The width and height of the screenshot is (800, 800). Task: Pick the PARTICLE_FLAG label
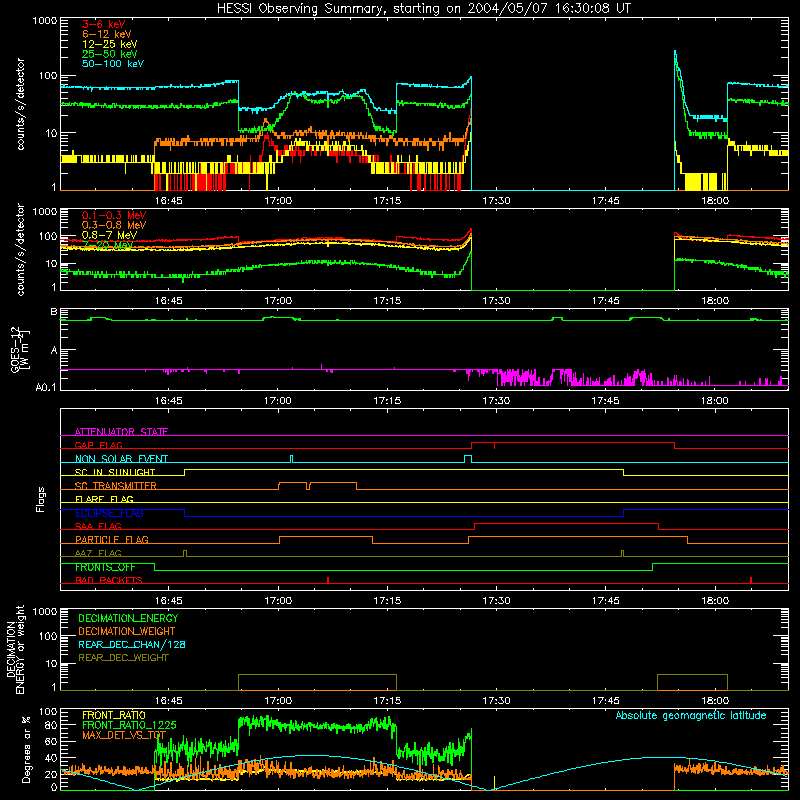(112, 540)
